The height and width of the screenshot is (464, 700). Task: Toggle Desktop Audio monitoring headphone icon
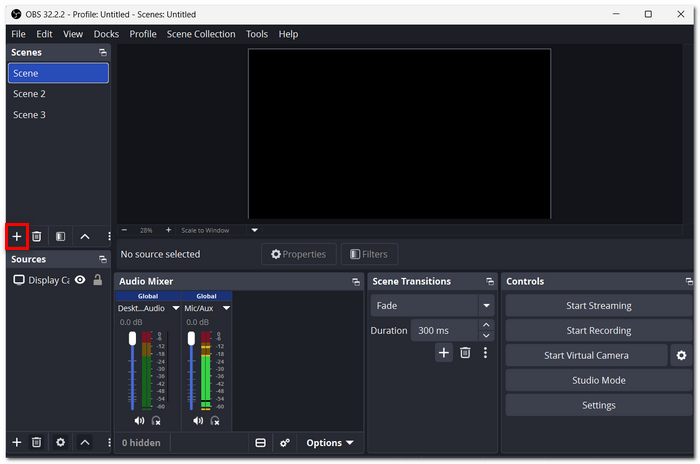coord(156,421)
